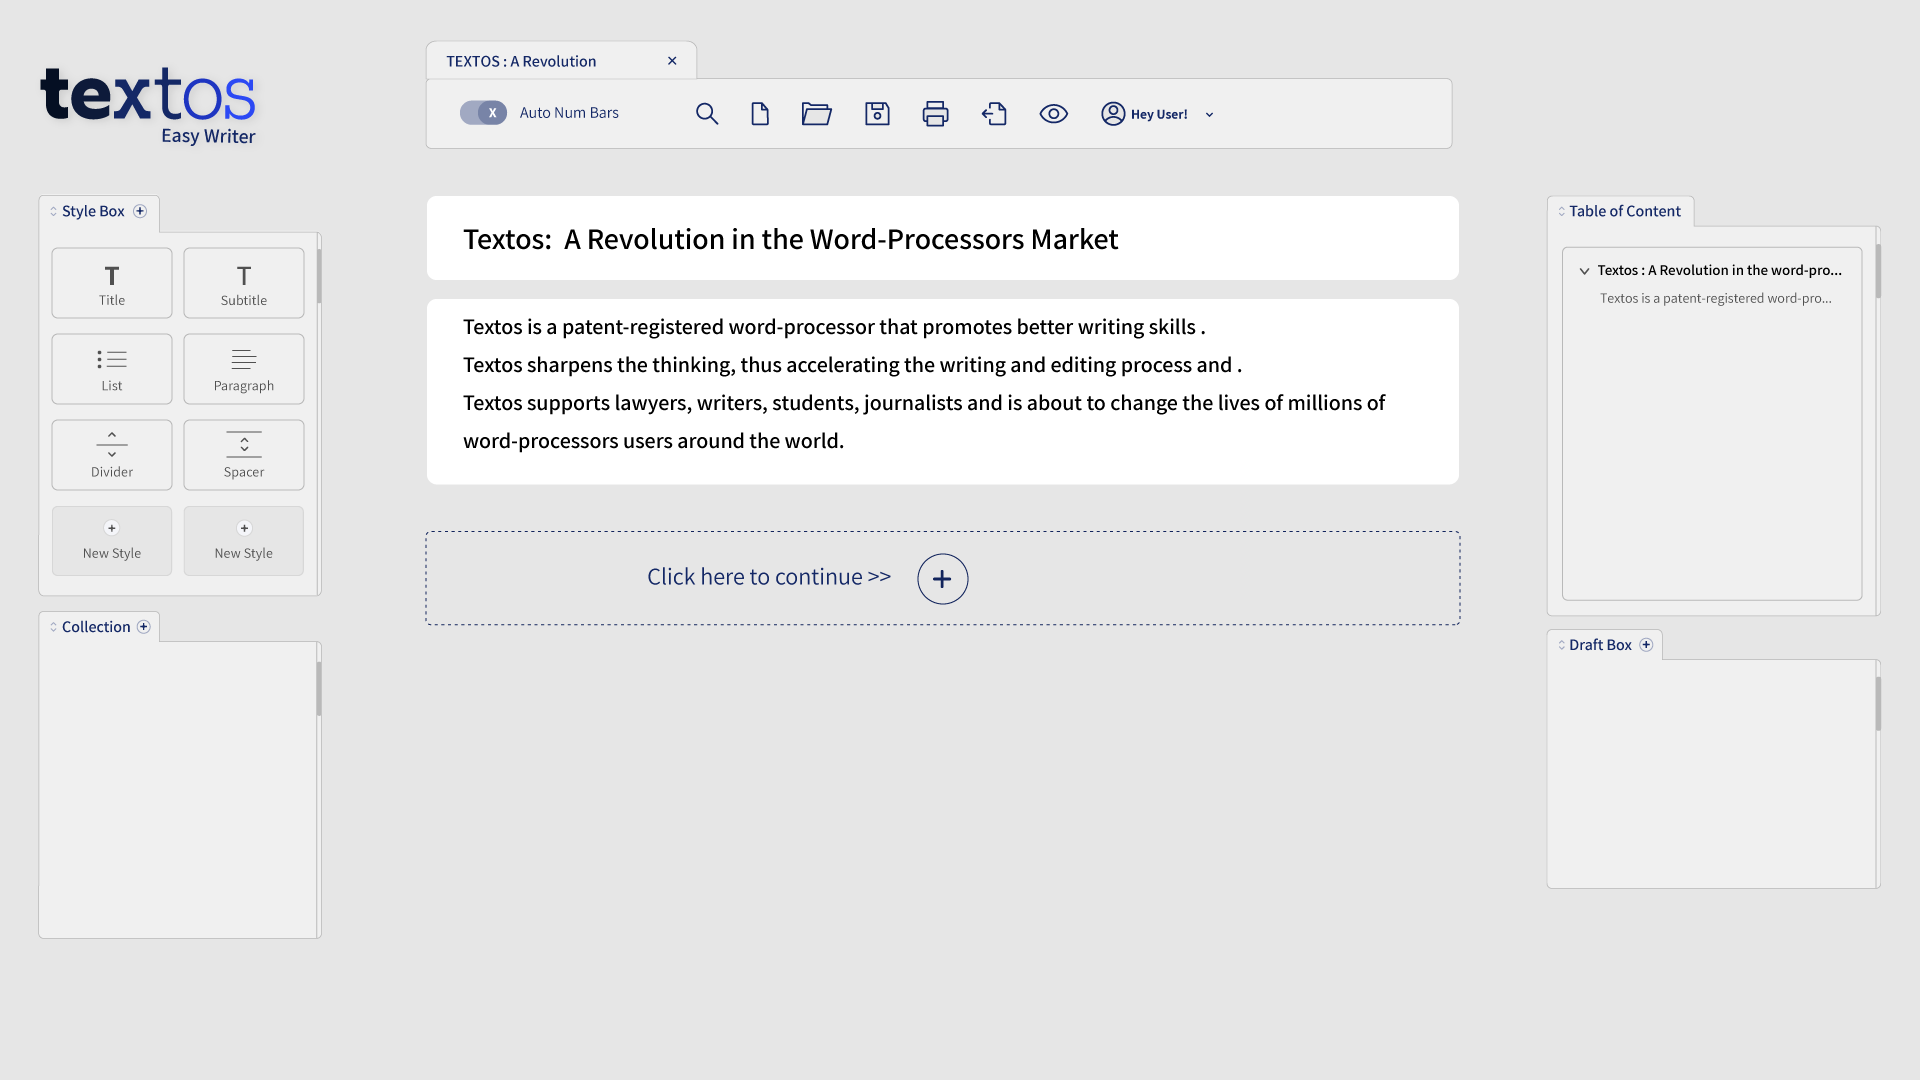
Task: Click the 'Auto Num Bars' label
Action: point(569,113)
